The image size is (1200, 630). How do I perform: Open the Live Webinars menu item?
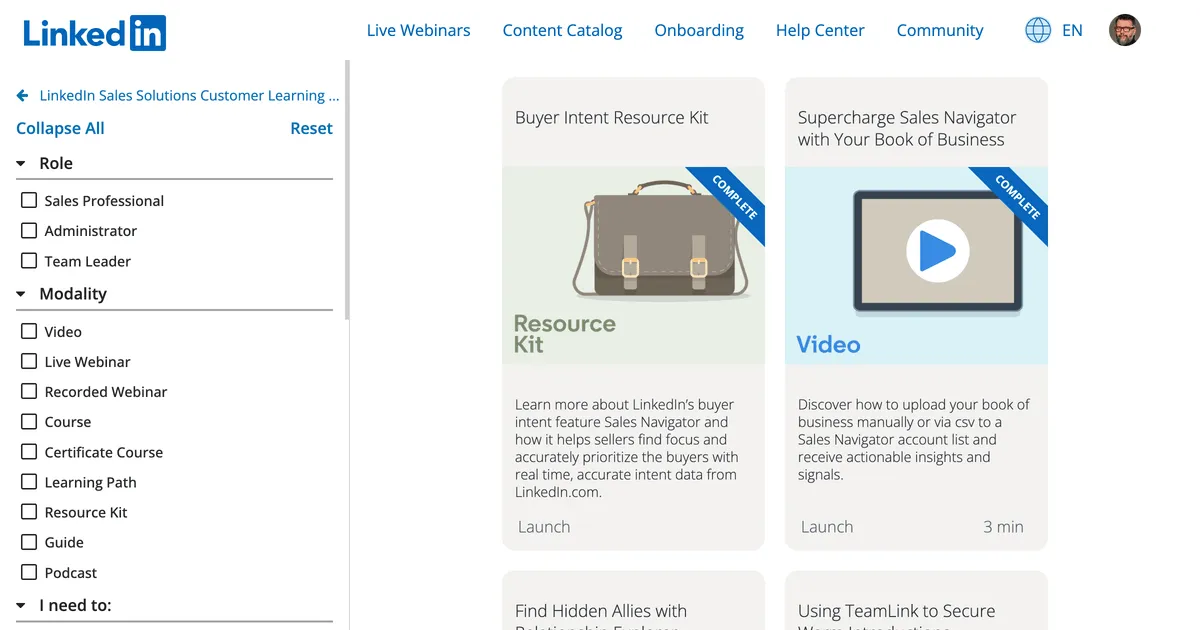tap(418, 30)
